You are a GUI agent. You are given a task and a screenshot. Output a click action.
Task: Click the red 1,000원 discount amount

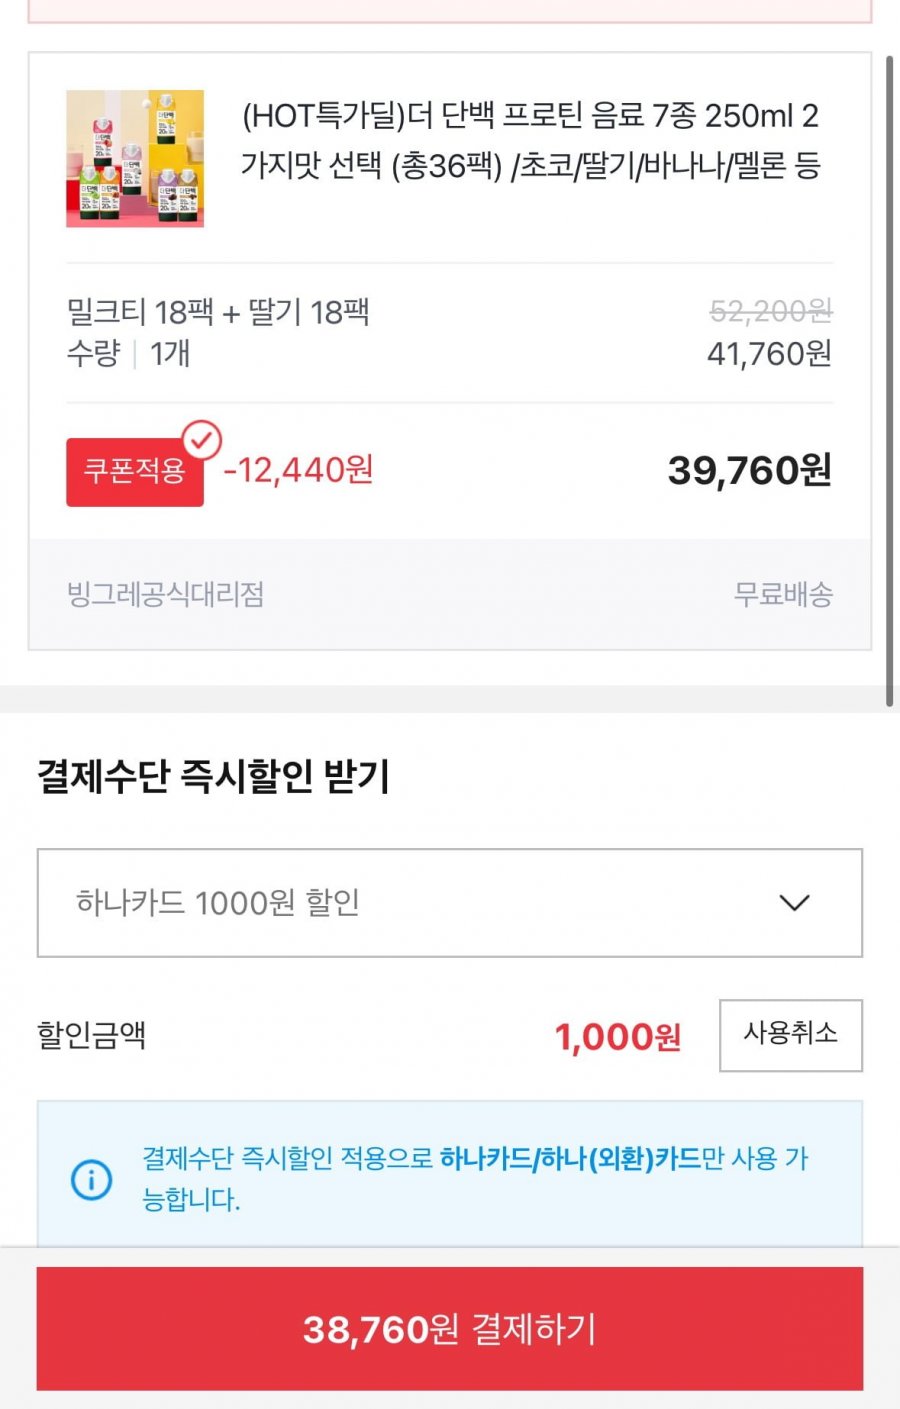coord(617,1037)
